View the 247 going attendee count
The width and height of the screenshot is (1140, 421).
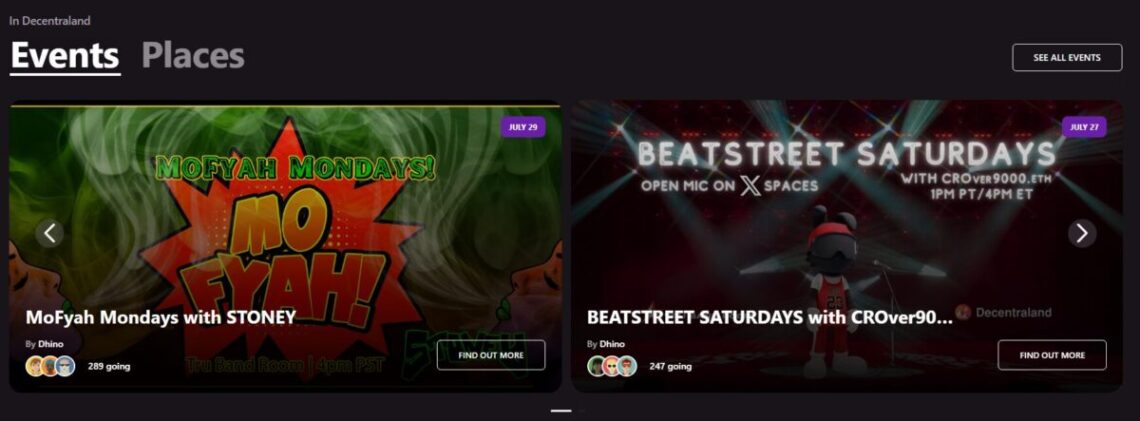(670, 366)
